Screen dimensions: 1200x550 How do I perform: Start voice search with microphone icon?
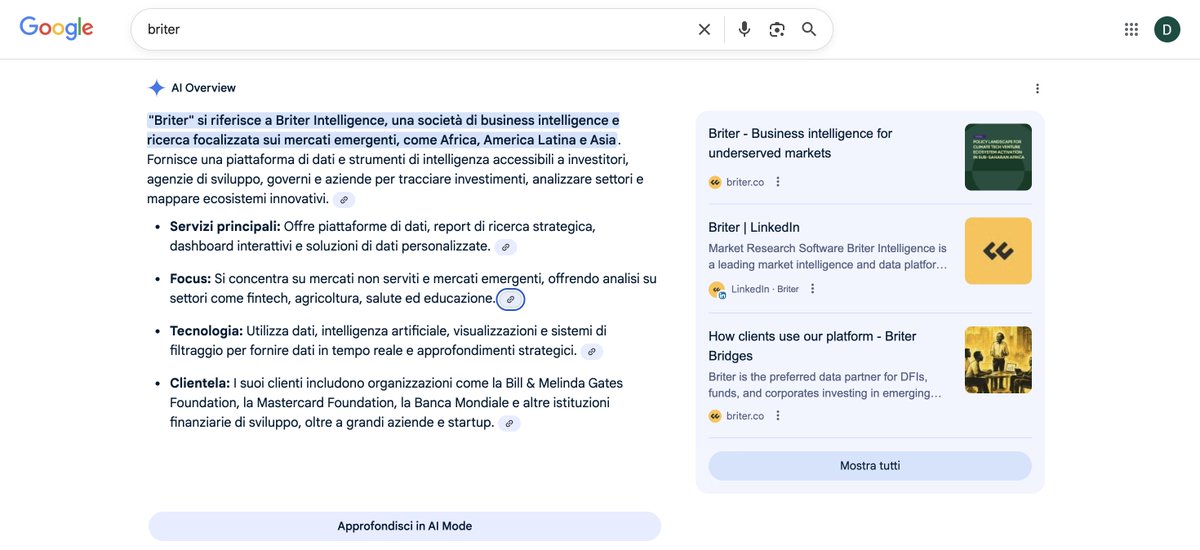[744, 29]
